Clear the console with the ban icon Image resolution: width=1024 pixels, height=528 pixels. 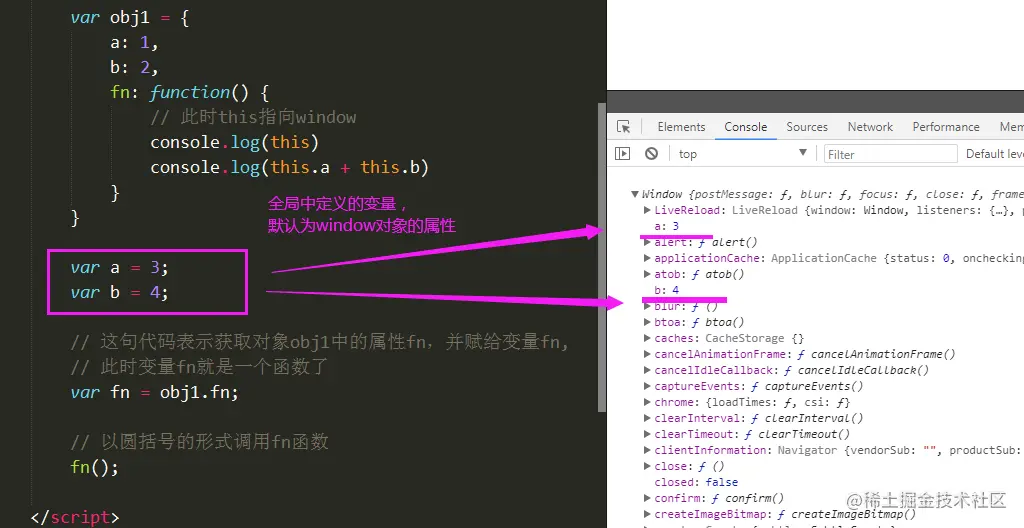pos(651,154)
